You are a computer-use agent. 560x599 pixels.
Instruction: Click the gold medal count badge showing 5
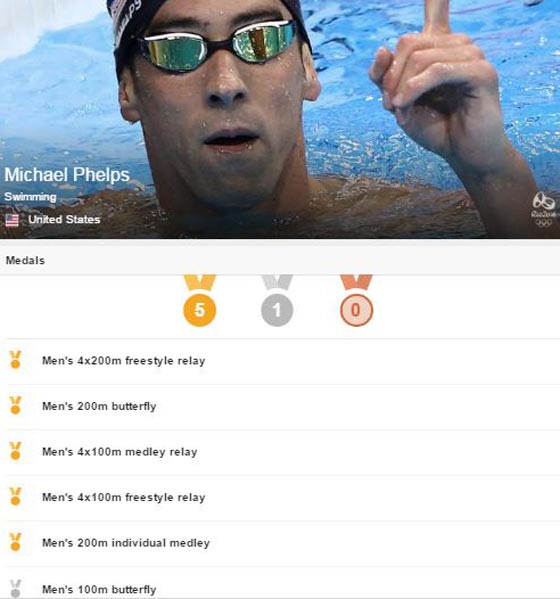(x=200, y=310)
